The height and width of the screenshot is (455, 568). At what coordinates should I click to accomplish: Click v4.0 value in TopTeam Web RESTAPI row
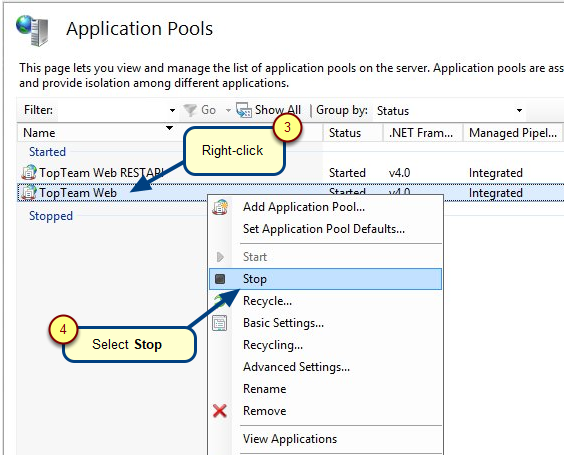point(399,173)
